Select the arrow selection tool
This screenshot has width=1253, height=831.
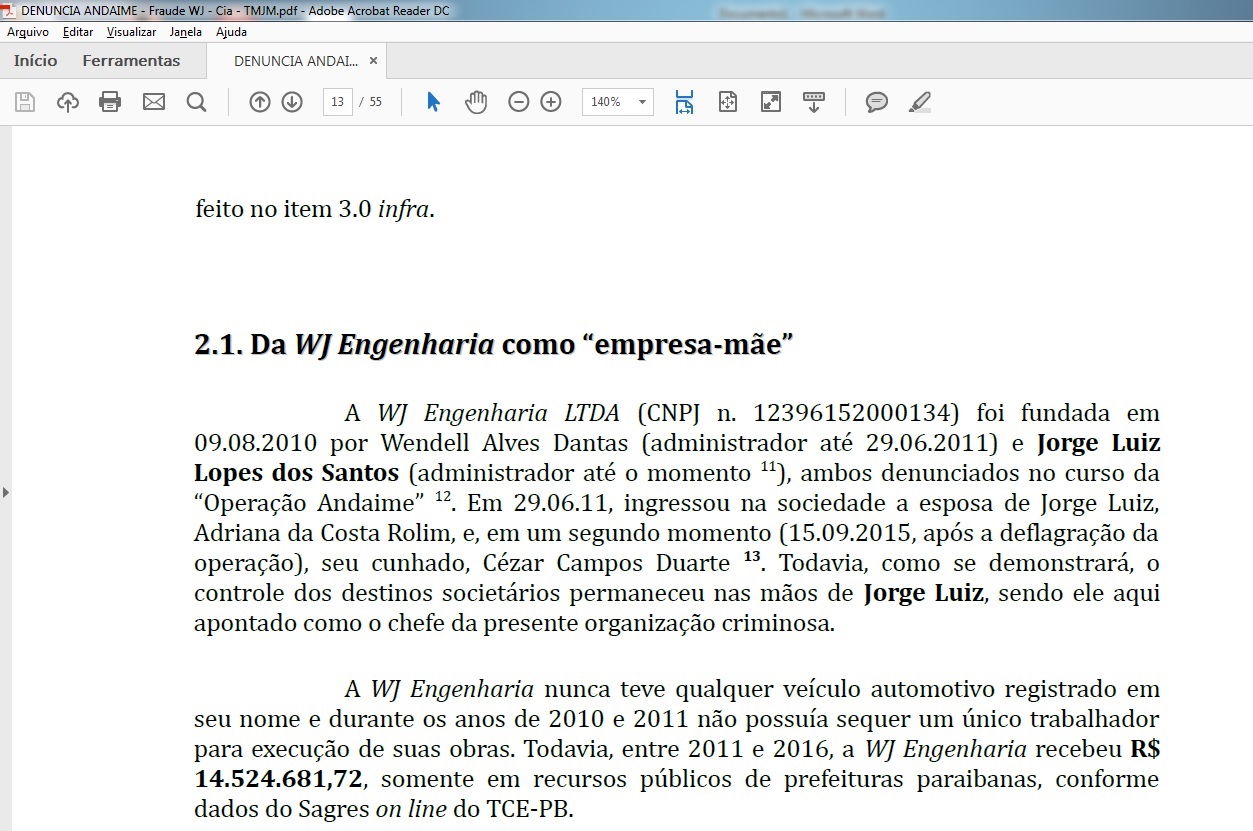tap(433, 102)
